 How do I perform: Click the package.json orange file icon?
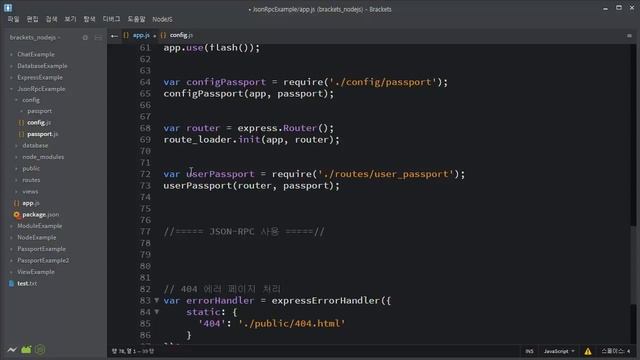point(16,214)
